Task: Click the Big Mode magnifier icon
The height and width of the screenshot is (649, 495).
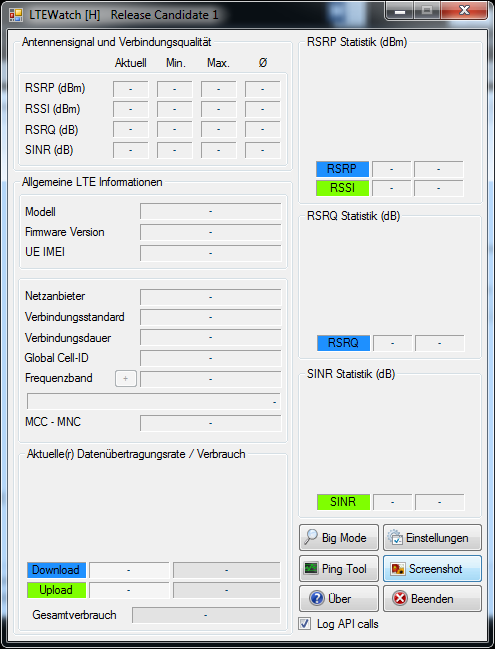Action: pos(310,537)
